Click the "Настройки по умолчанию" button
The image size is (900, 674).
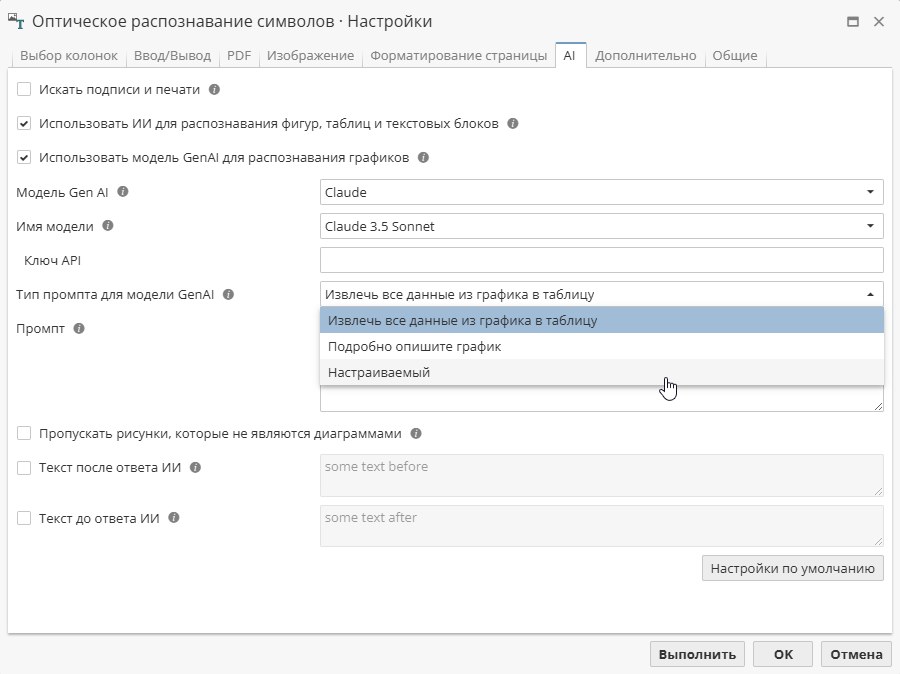coord(792,567)
